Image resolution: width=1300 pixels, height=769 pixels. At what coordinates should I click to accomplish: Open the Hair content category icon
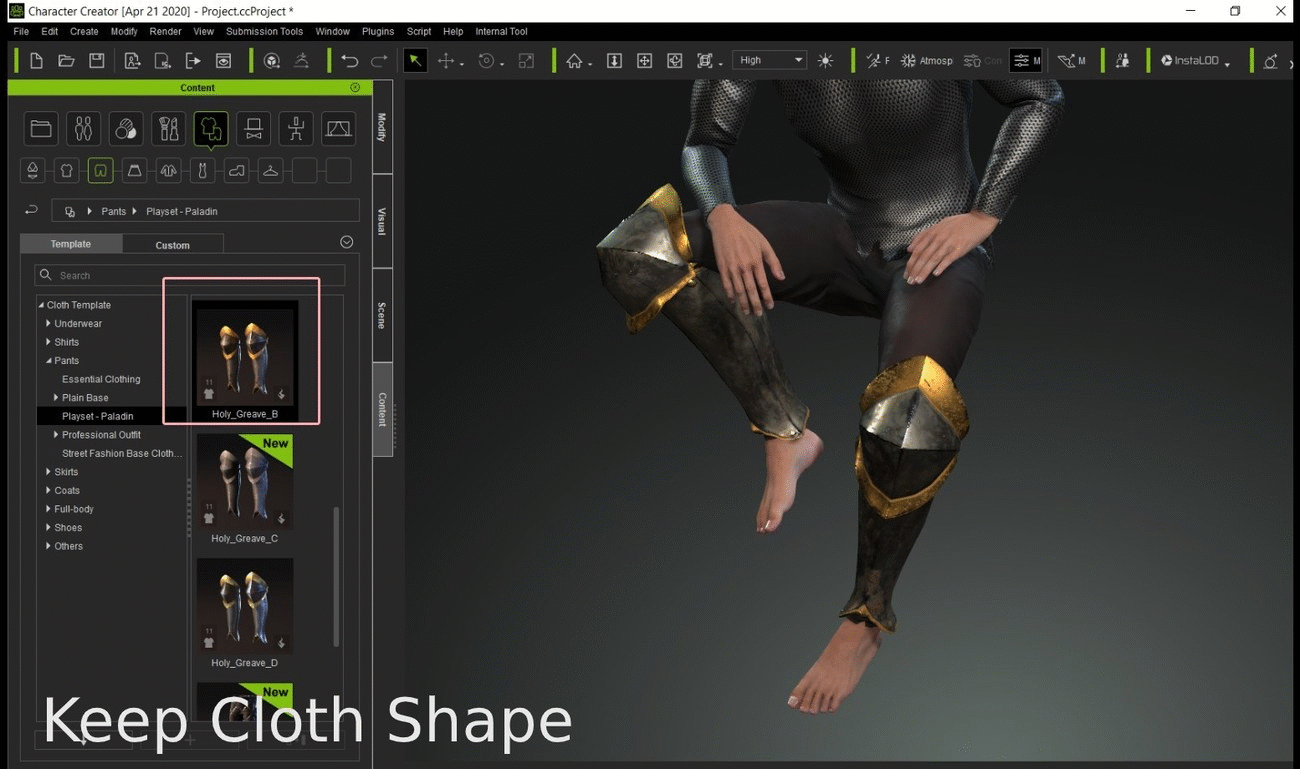pos(126,129)
